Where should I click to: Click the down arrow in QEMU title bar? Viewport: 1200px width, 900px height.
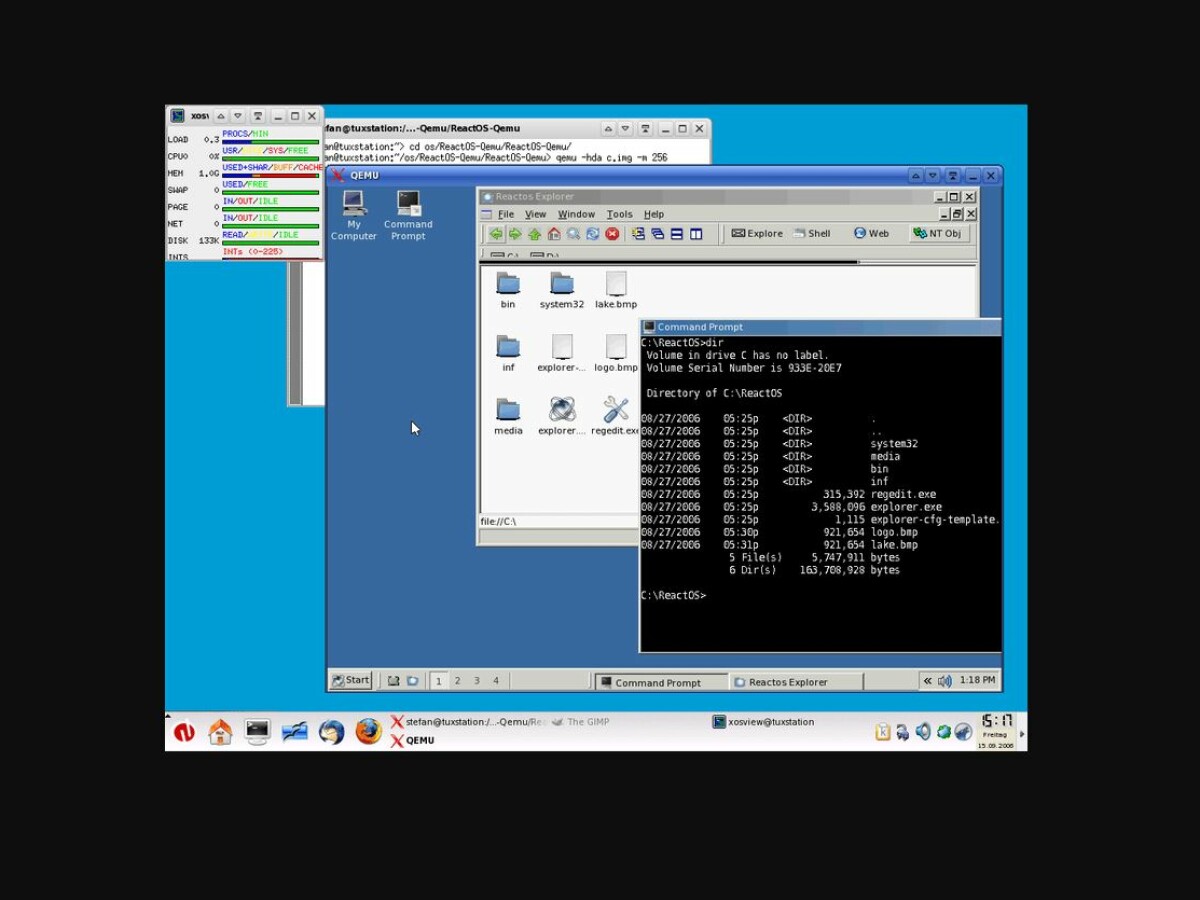[x=933, y=176]
